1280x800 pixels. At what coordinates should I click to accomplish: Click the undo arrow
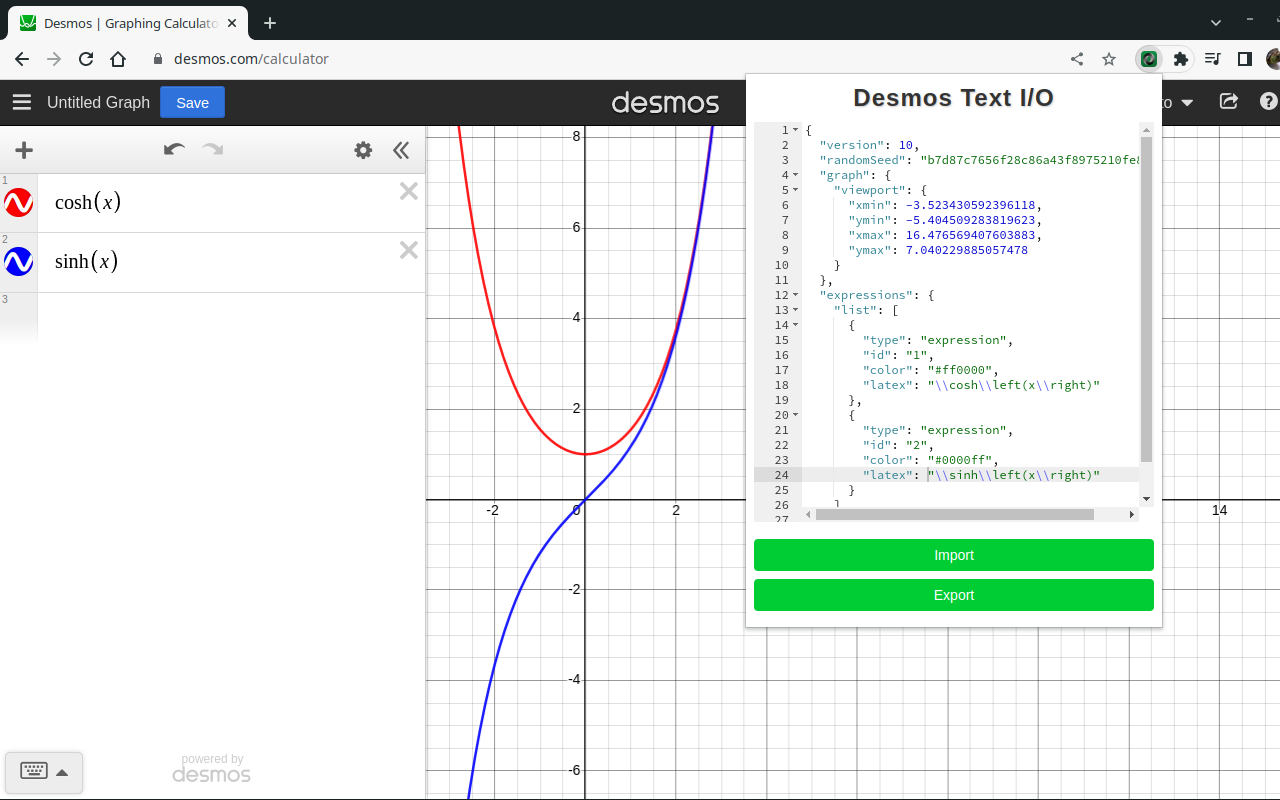[x=173, y=149]
